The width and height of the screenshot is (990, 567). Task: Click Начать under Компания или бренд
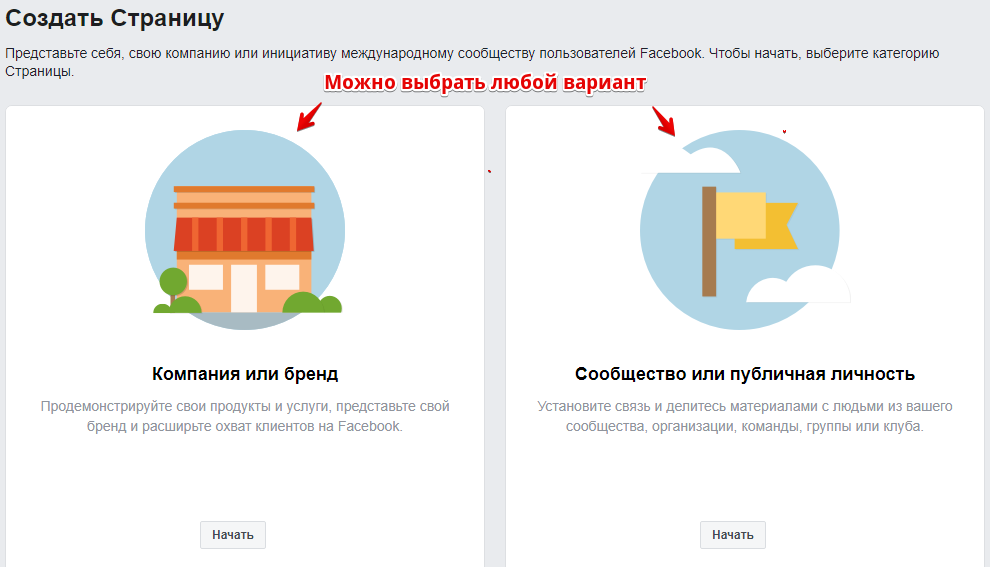tap(232, 535)
